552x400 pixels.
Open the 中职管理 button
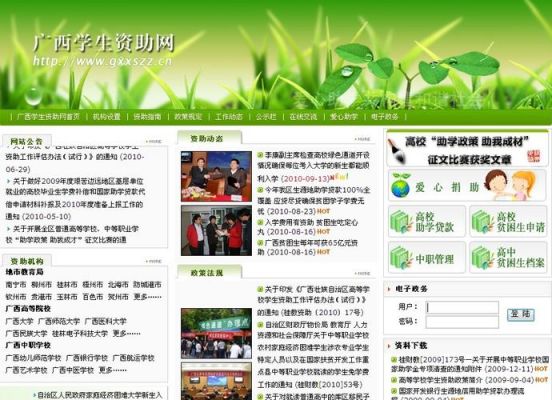[427, 257]
